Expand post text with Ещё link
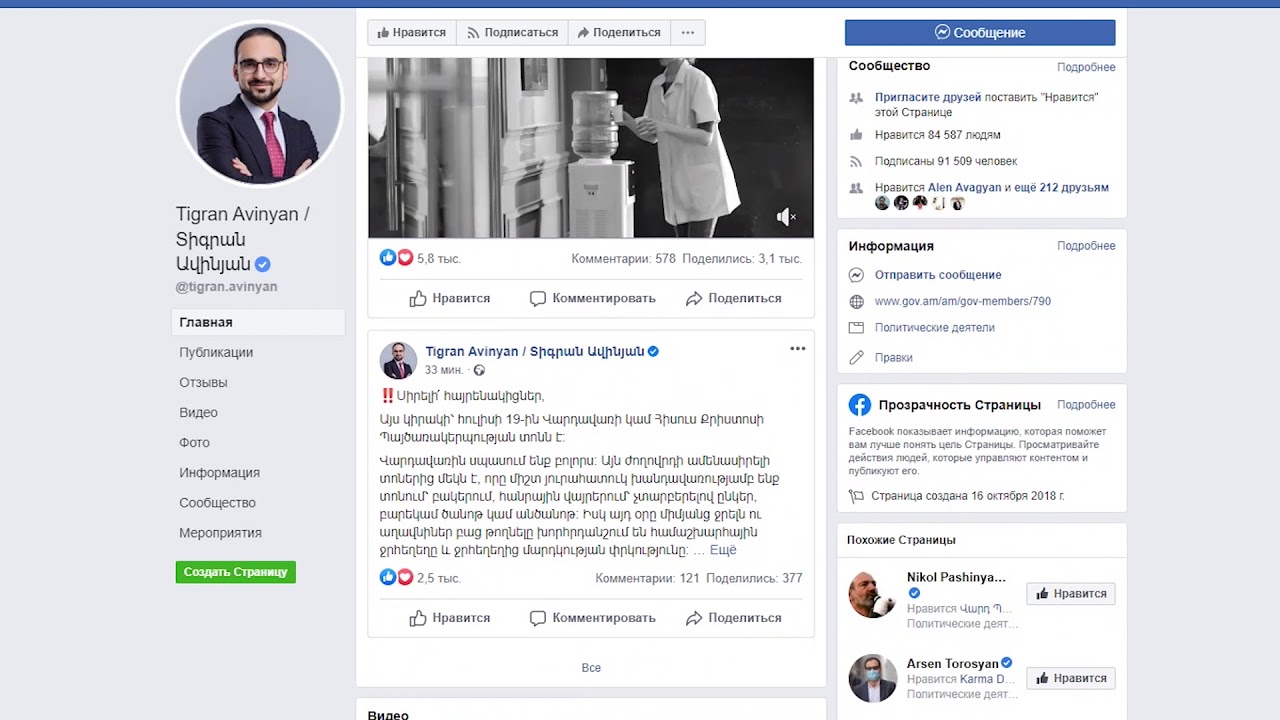Viewport: 1280px width, 720px height. pyautogui.click(x=722, y=550)
